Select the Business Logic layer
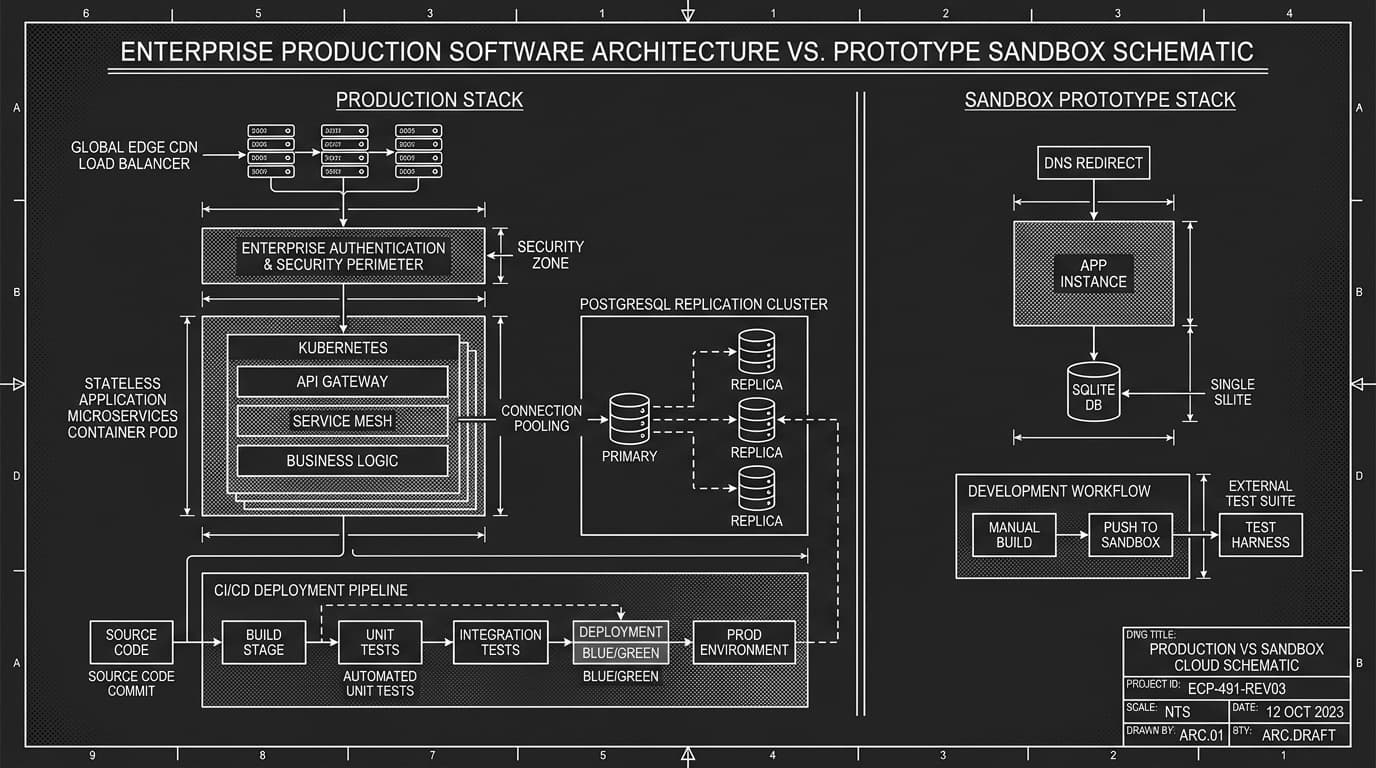1376x768 pixels. [x=342, y=461]
